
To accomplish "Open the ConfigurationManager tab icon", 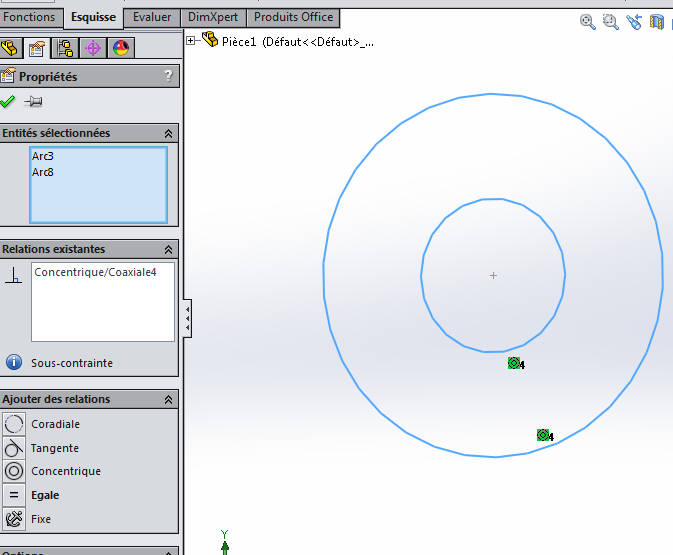I will tap(65, 48).
